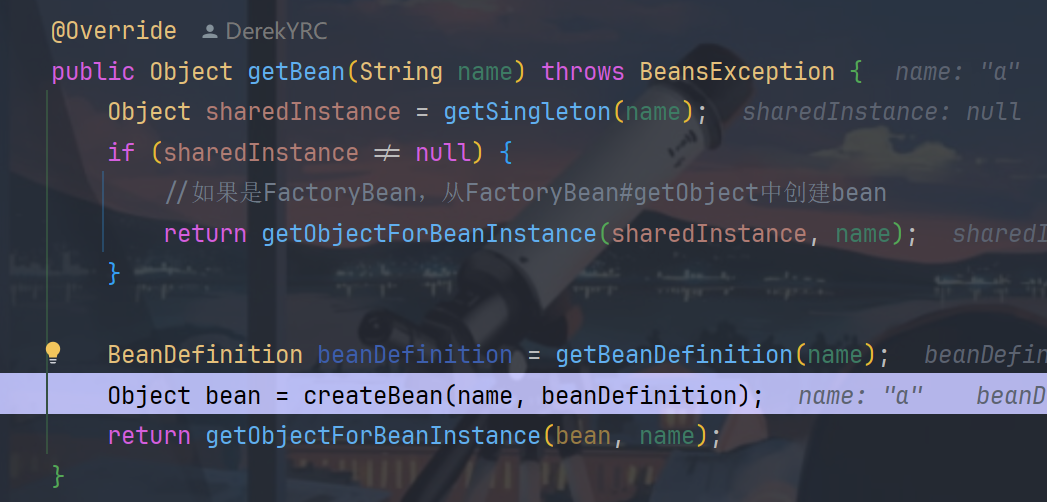Click the @Override annotation
The width and height of the screenshot is (1047, 502).
coord(114,31)
